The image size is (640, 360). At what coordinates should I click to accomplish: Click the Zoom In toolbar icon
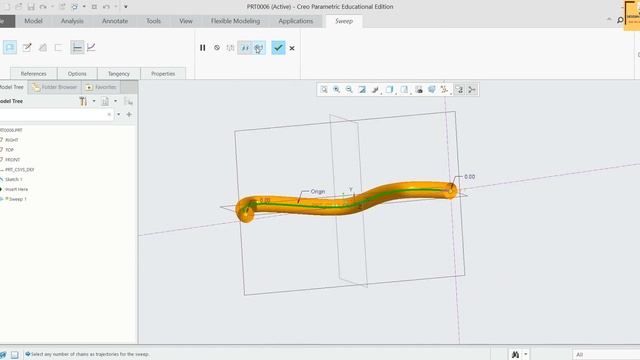click(x=336, y=90)
